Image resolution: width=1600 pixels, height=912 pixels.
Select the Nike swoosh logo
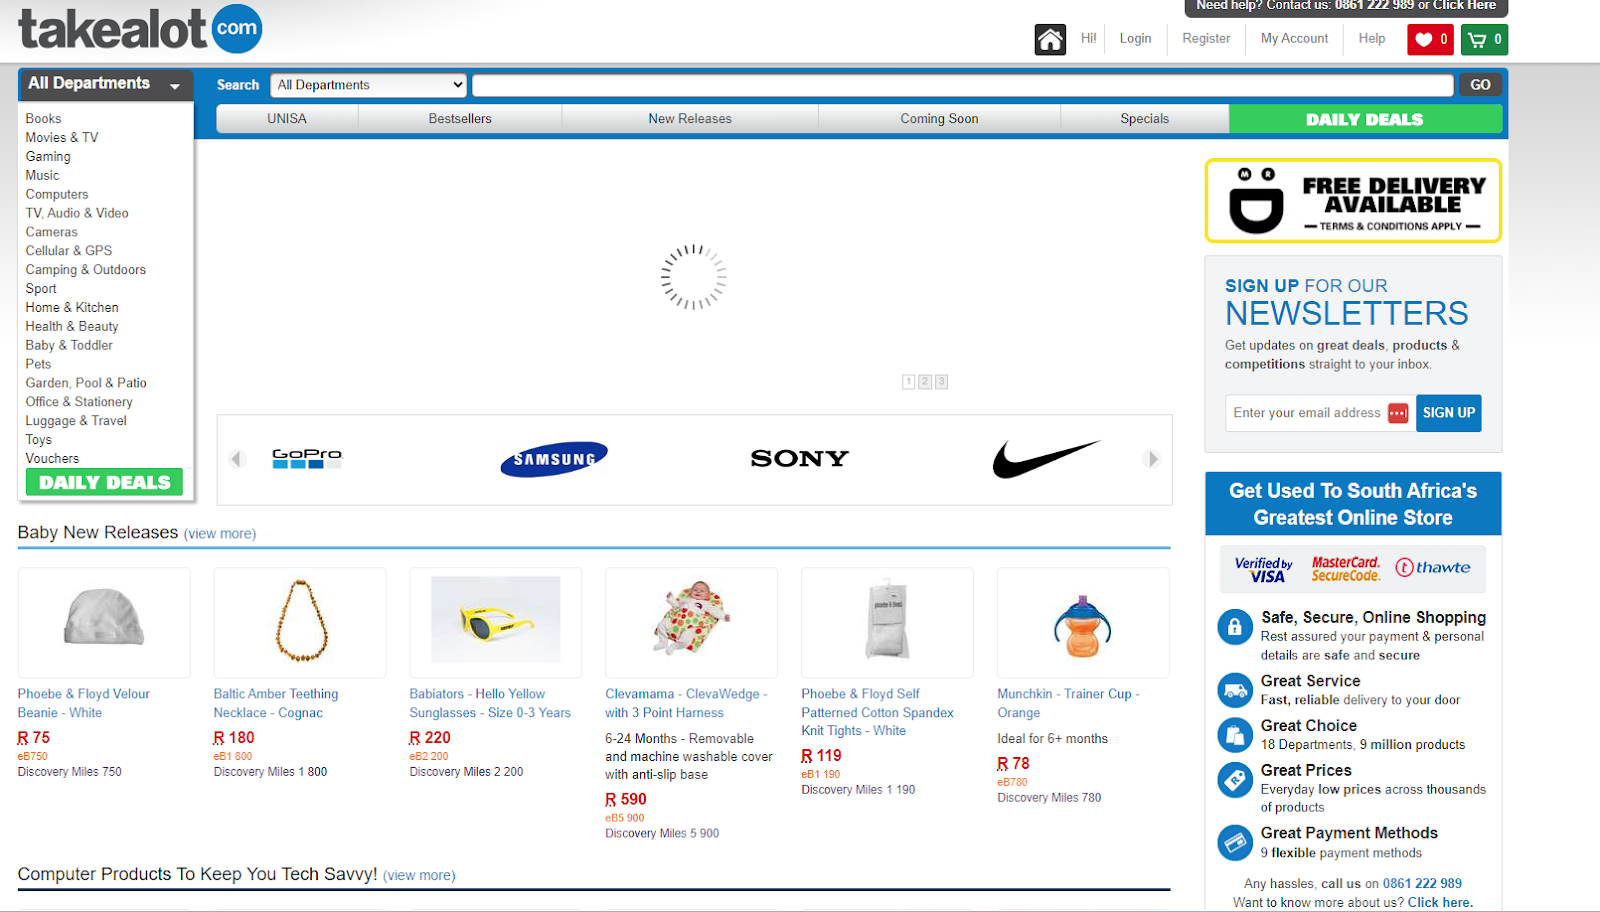click(x=1046, y=459)
